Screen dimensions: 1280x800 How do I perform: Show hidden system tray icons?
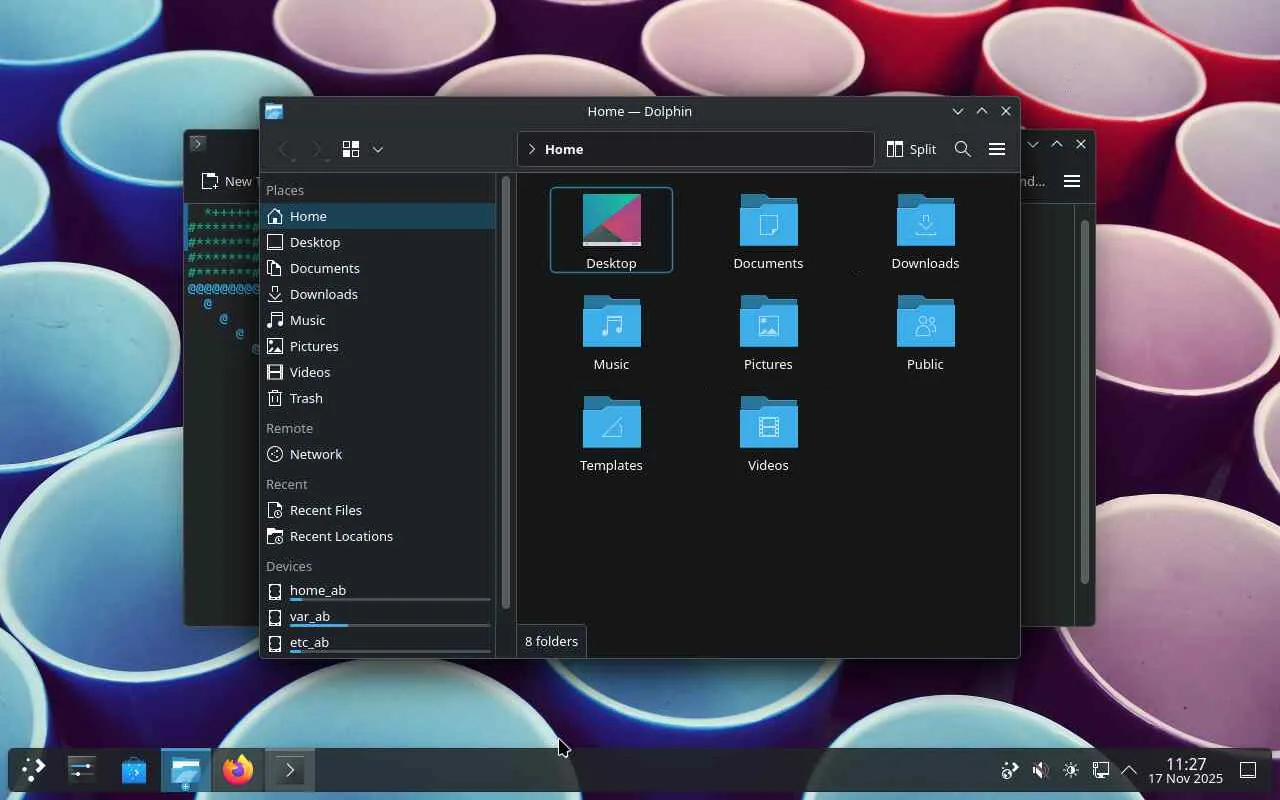(x=1129, y=770)
